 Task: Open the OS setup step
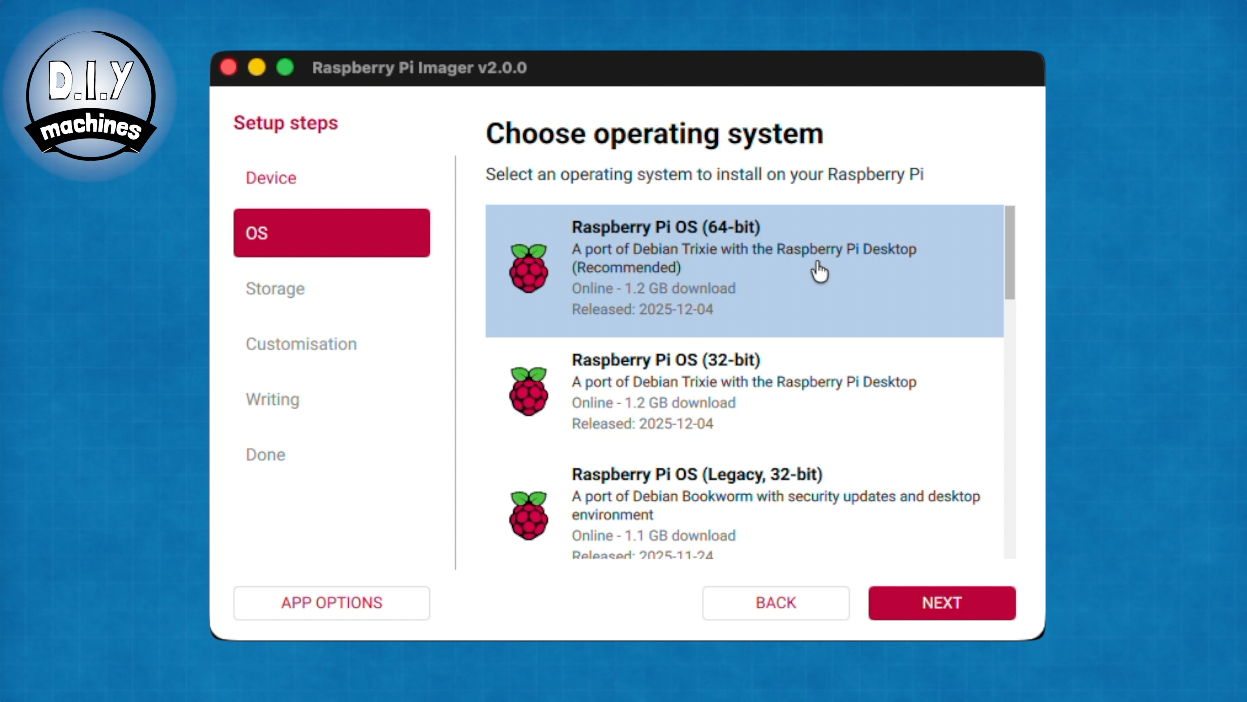(x=332, y=233)
